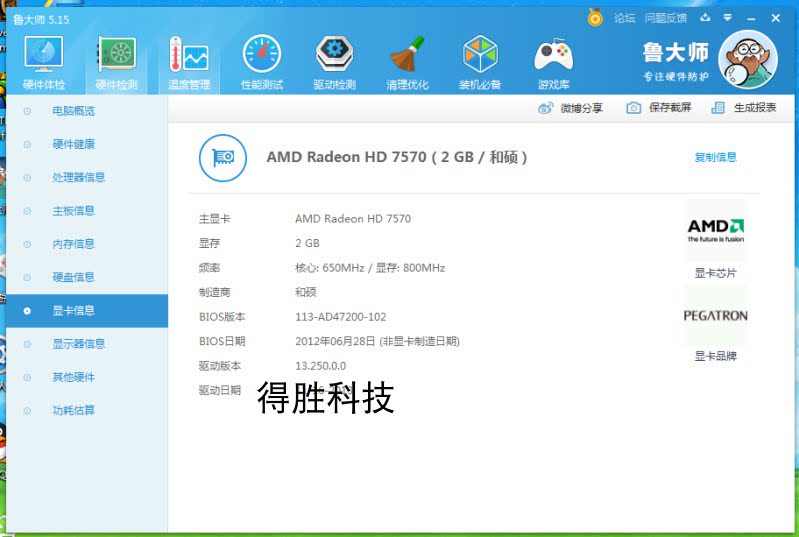799x537 pixels.
Task: Click the 微博分享 share button text
Action: point(581,108)
